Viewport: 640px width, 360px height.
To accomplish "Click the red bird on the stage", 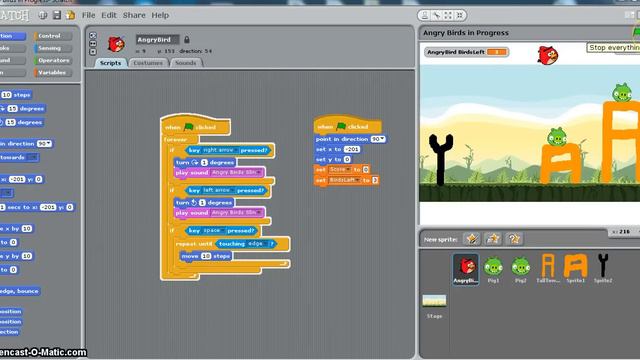I will (x=547, y=55).
